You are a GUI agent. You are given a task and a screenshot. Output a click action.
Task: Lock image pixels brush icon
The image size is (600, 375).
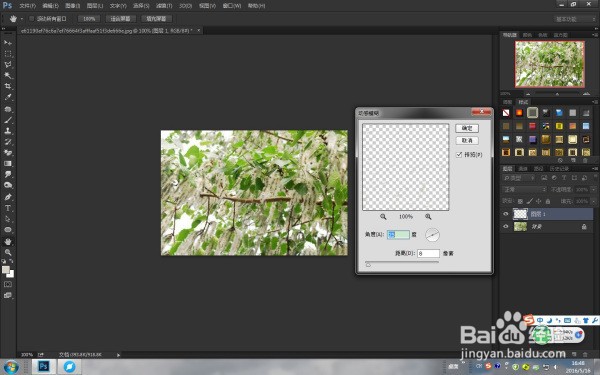[x=530, y=201]
